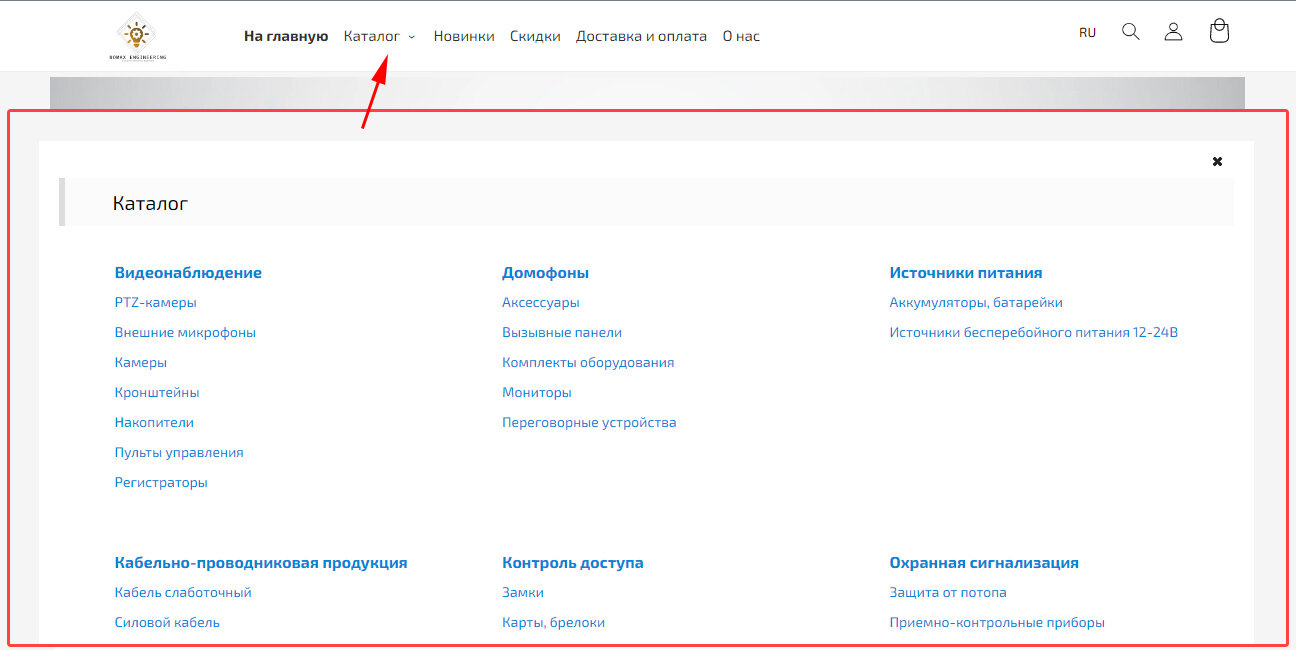This screenshot has width=1296, height=650.
Task: Open the О нас page
Action: [x=741, y=36]
